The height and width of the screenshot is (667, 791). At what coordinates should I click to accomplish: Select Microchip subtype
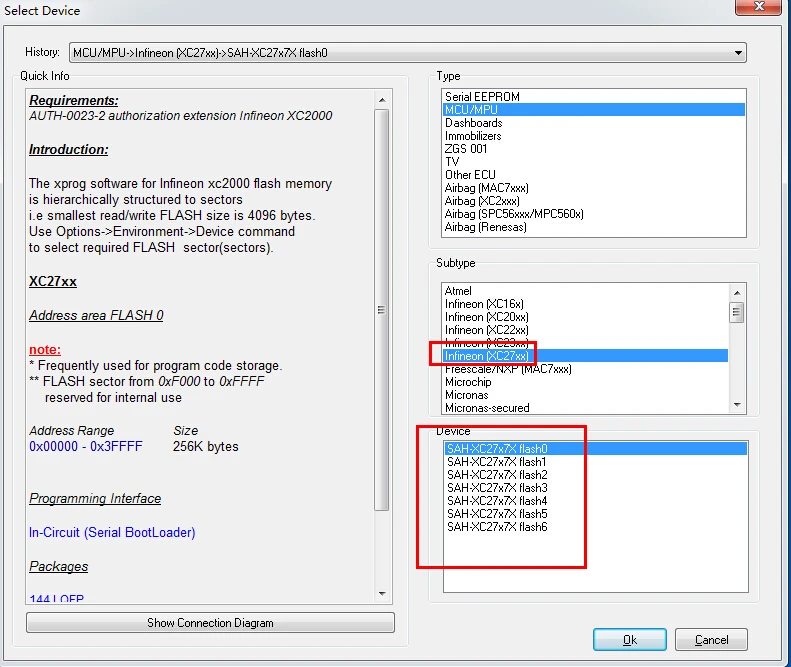pyautogui.click(x=585, y=382)
